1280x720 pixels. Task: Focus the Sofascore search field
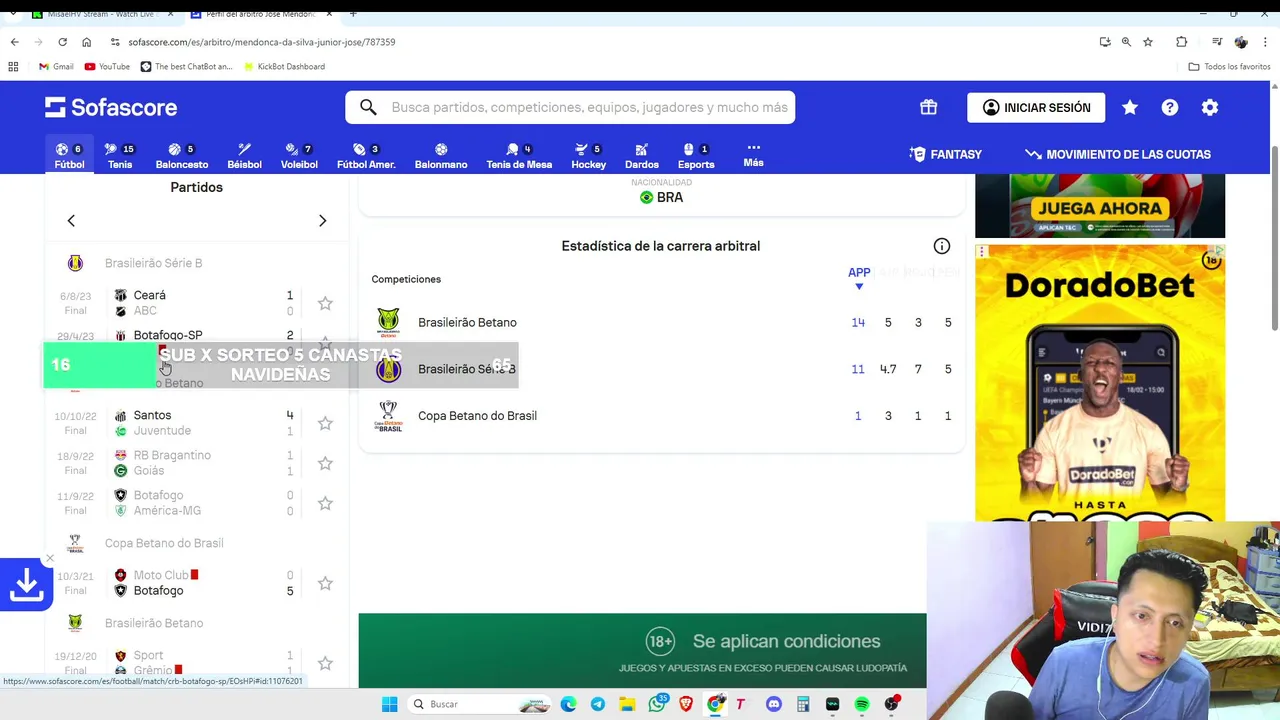point(570,107)
